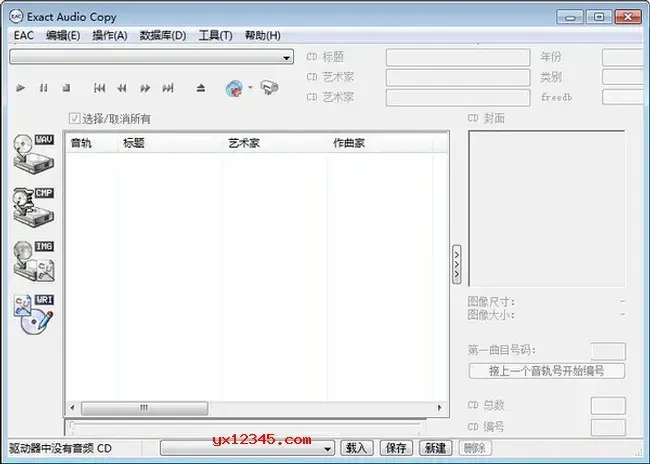Click 接上一个音轨号开始编号 button
This screenshot has height=464, width=650.
547,371
